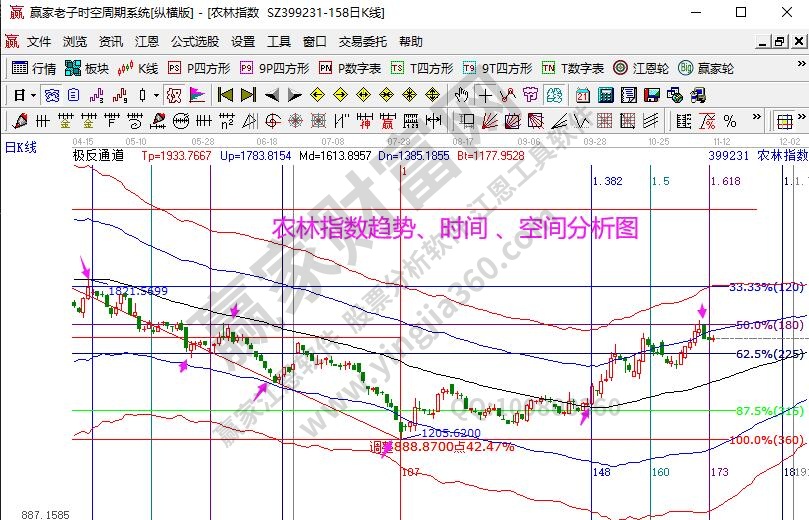The image size is (809, 520).
Task: Click the black right-arrow play forward icon
Action: coord(294,95)
